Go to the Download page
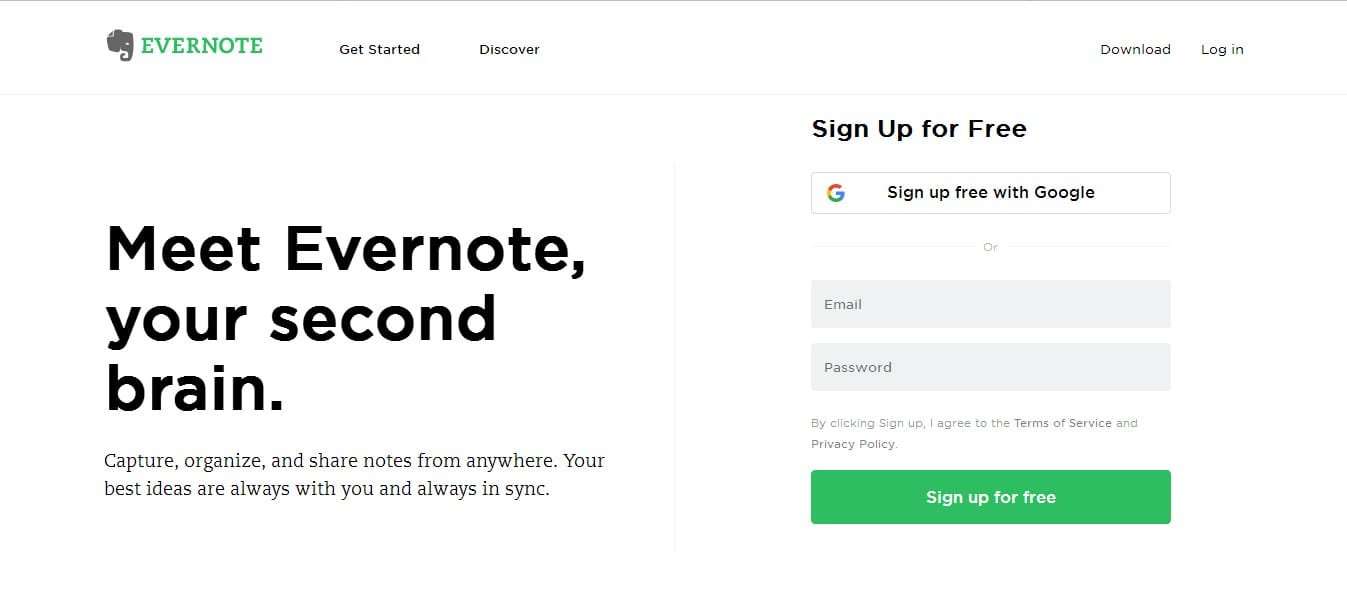The image size is (1347, 608). [1135, 49]
